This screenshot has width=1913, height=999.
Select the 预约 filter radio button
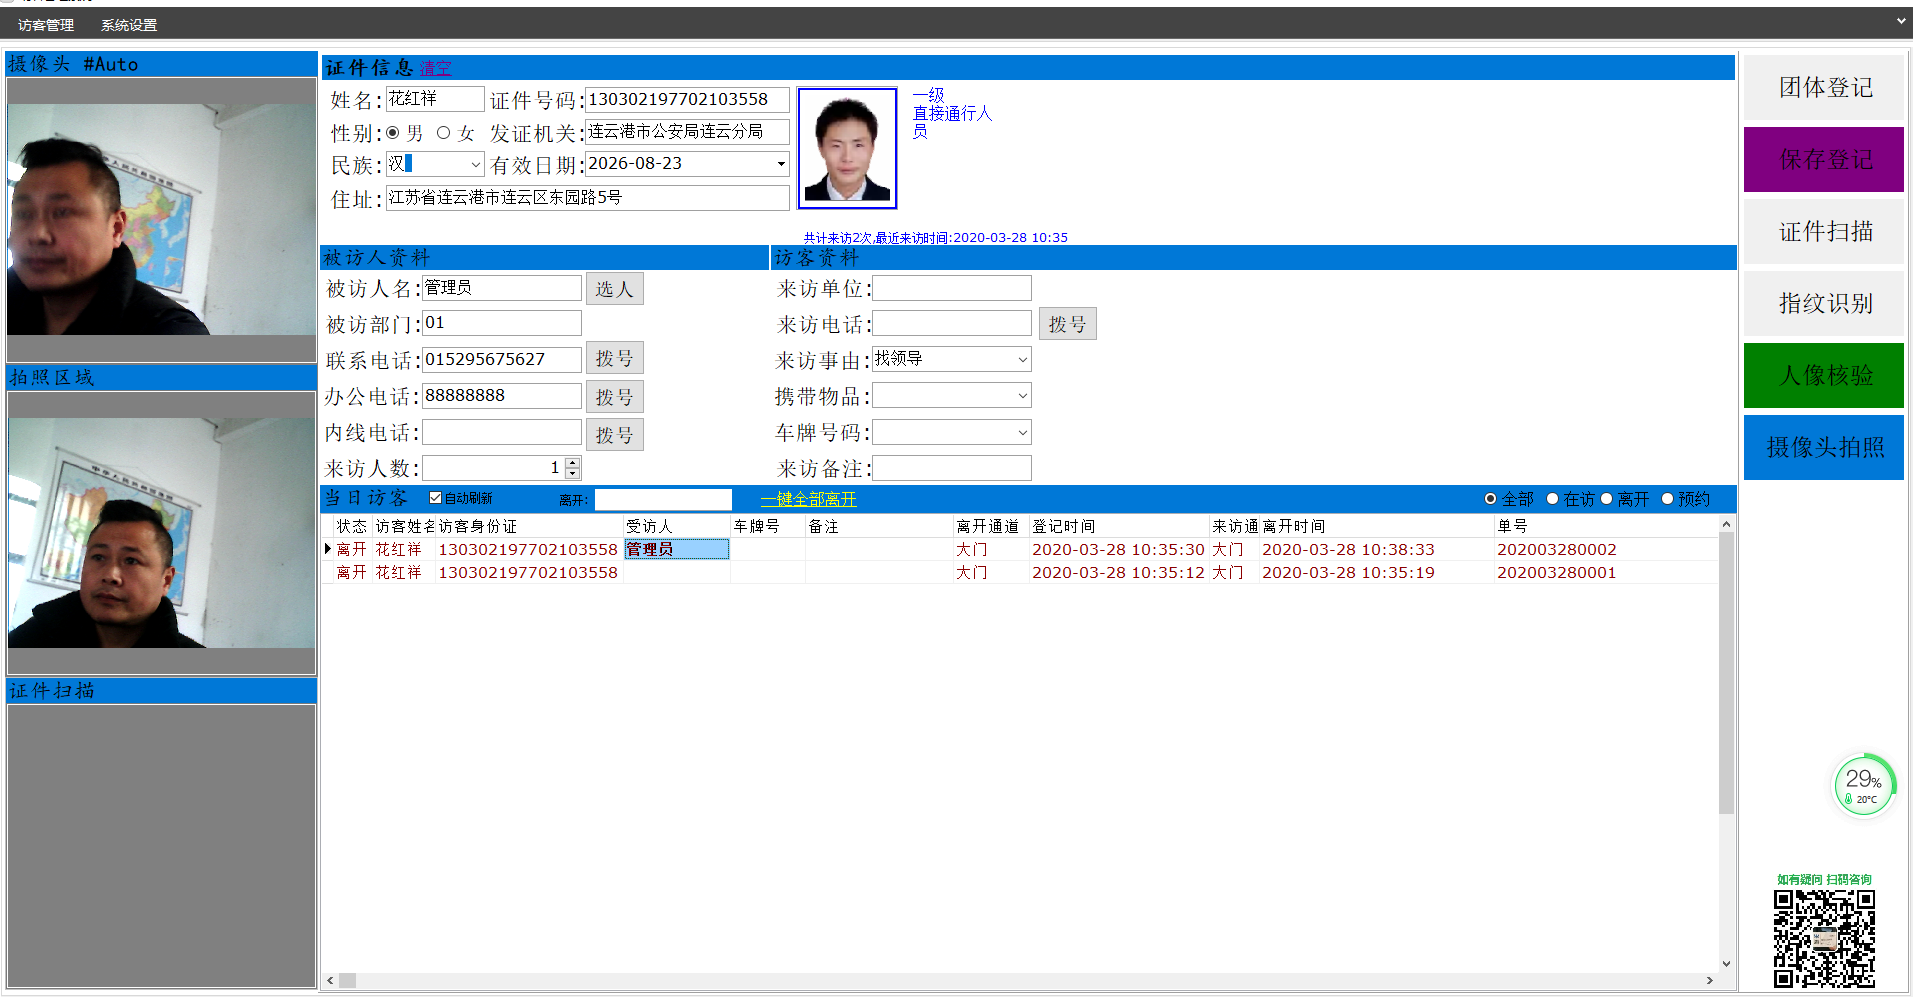click(x=1667, y=499)
